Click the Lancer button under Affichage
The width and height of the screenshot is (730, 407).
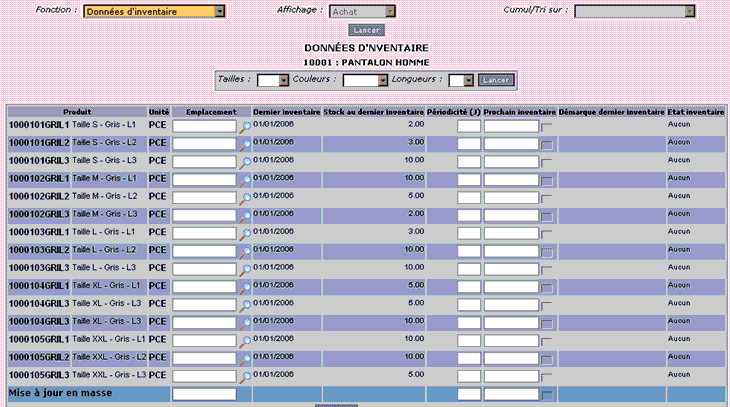point(366,30)
